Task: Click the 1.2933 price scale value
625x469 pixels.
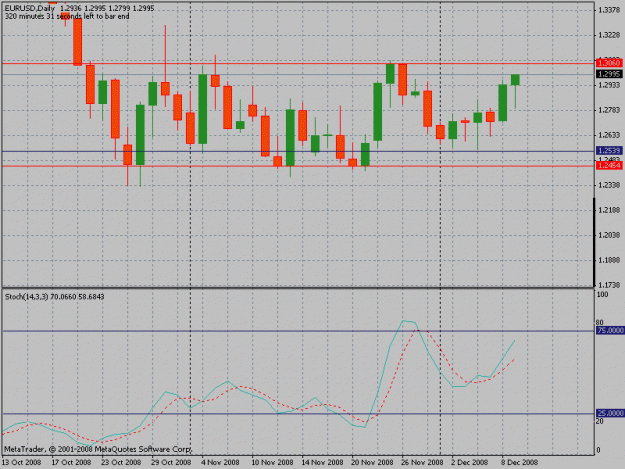Action: (x=609, y=85)
